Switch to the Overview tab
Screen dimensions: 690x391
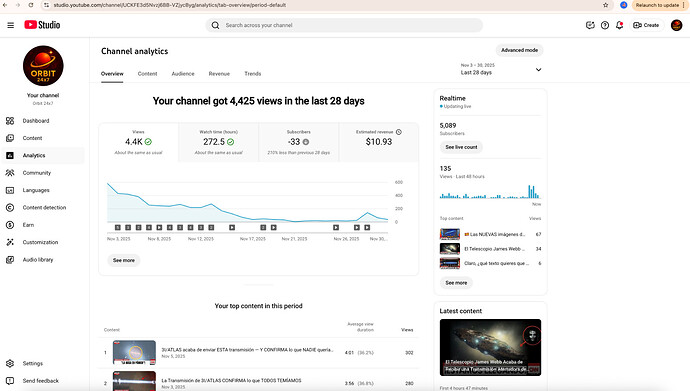112,74
